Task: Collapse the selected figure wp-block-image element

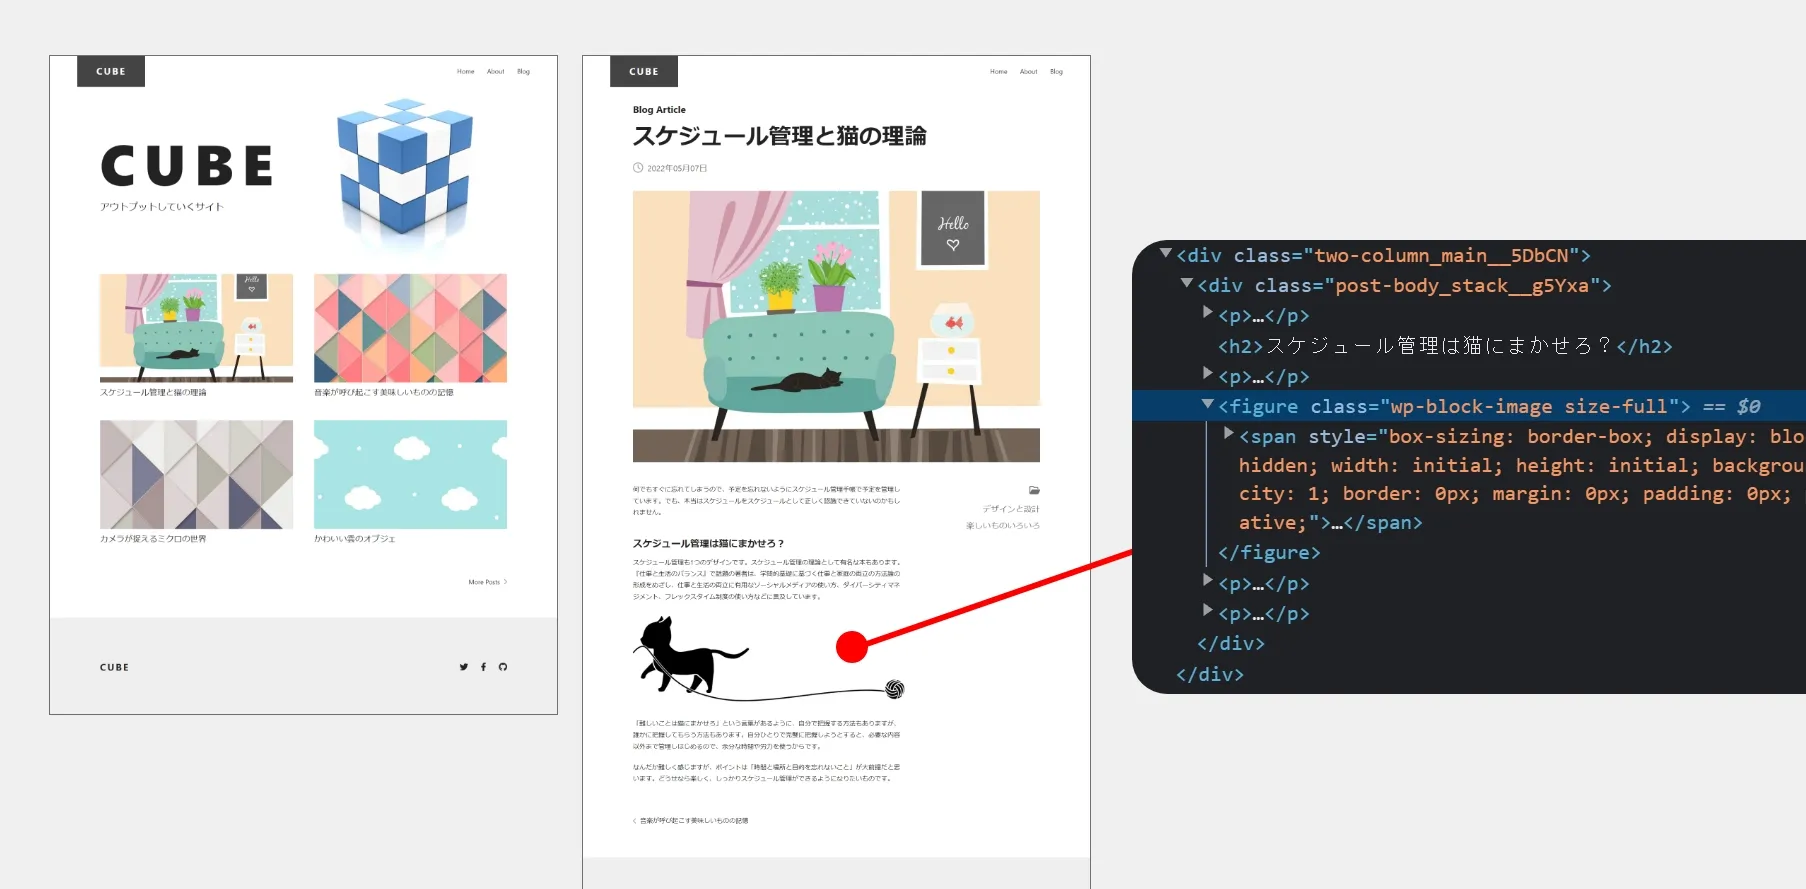Action: pos(1207,405)
